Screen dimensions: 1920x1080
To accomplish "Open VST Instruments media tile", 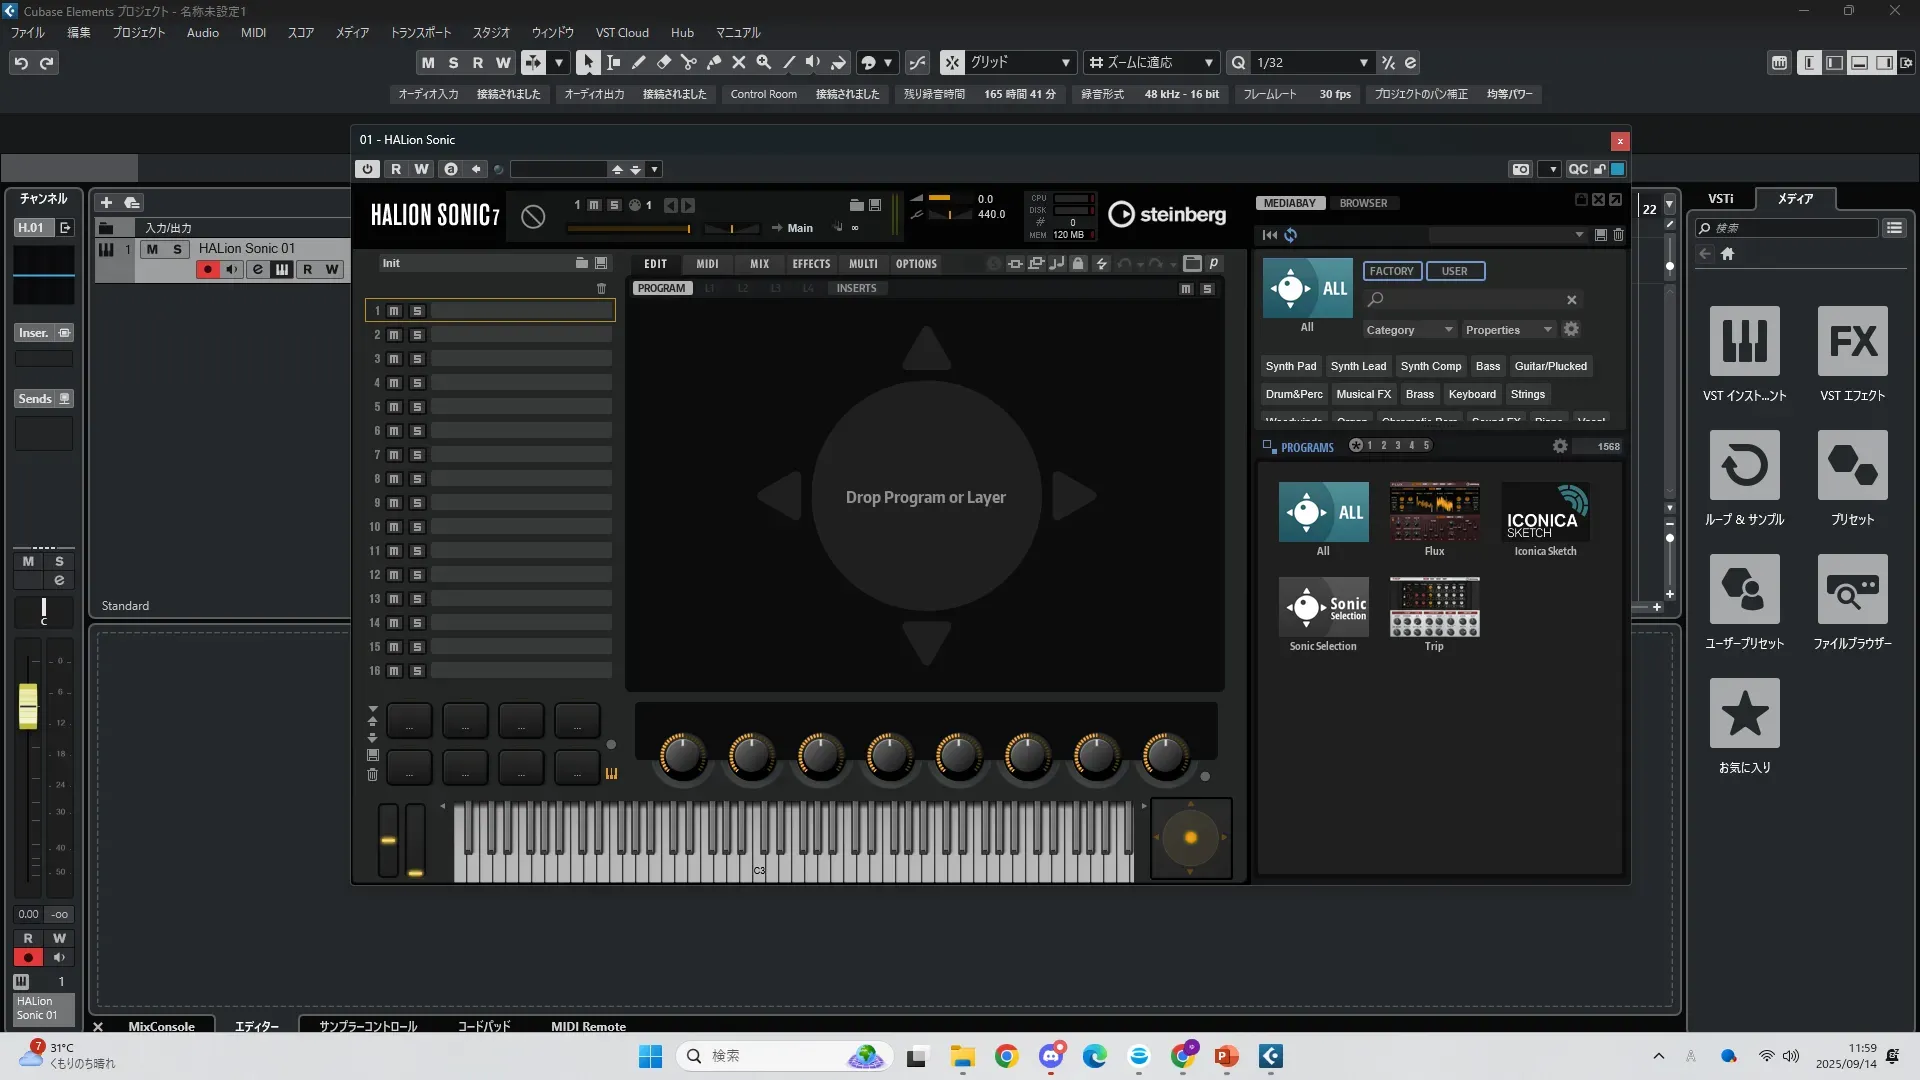I will (x=1744, y=342).
